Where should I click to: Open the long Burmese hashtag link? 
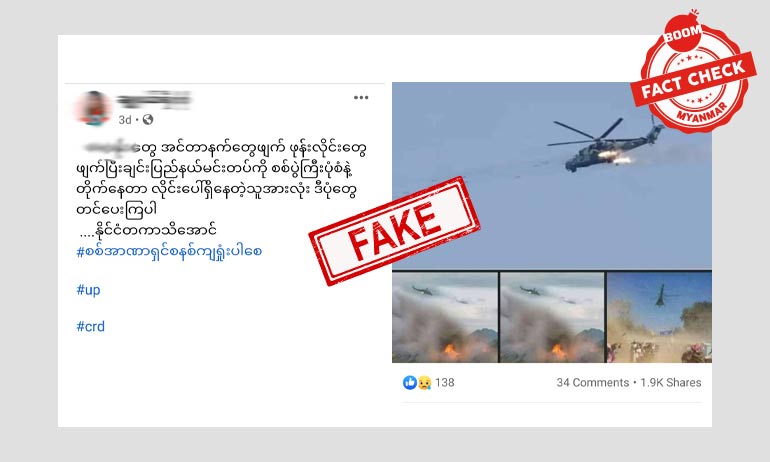click(169, 252)
